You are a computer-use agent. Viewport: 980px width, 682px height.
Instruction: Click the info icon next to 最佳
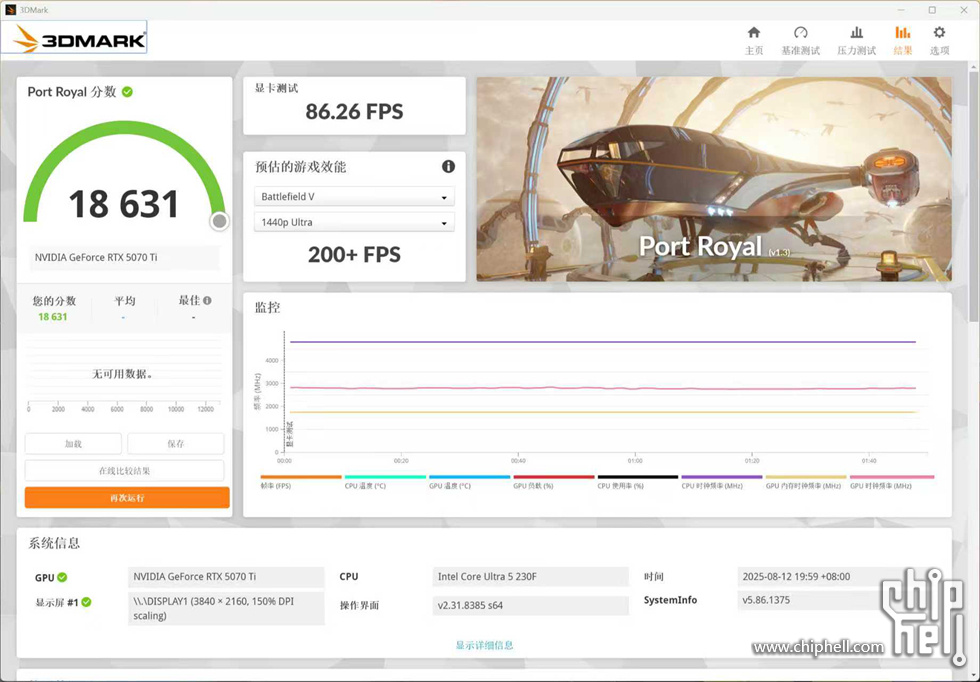coord(208,301)
